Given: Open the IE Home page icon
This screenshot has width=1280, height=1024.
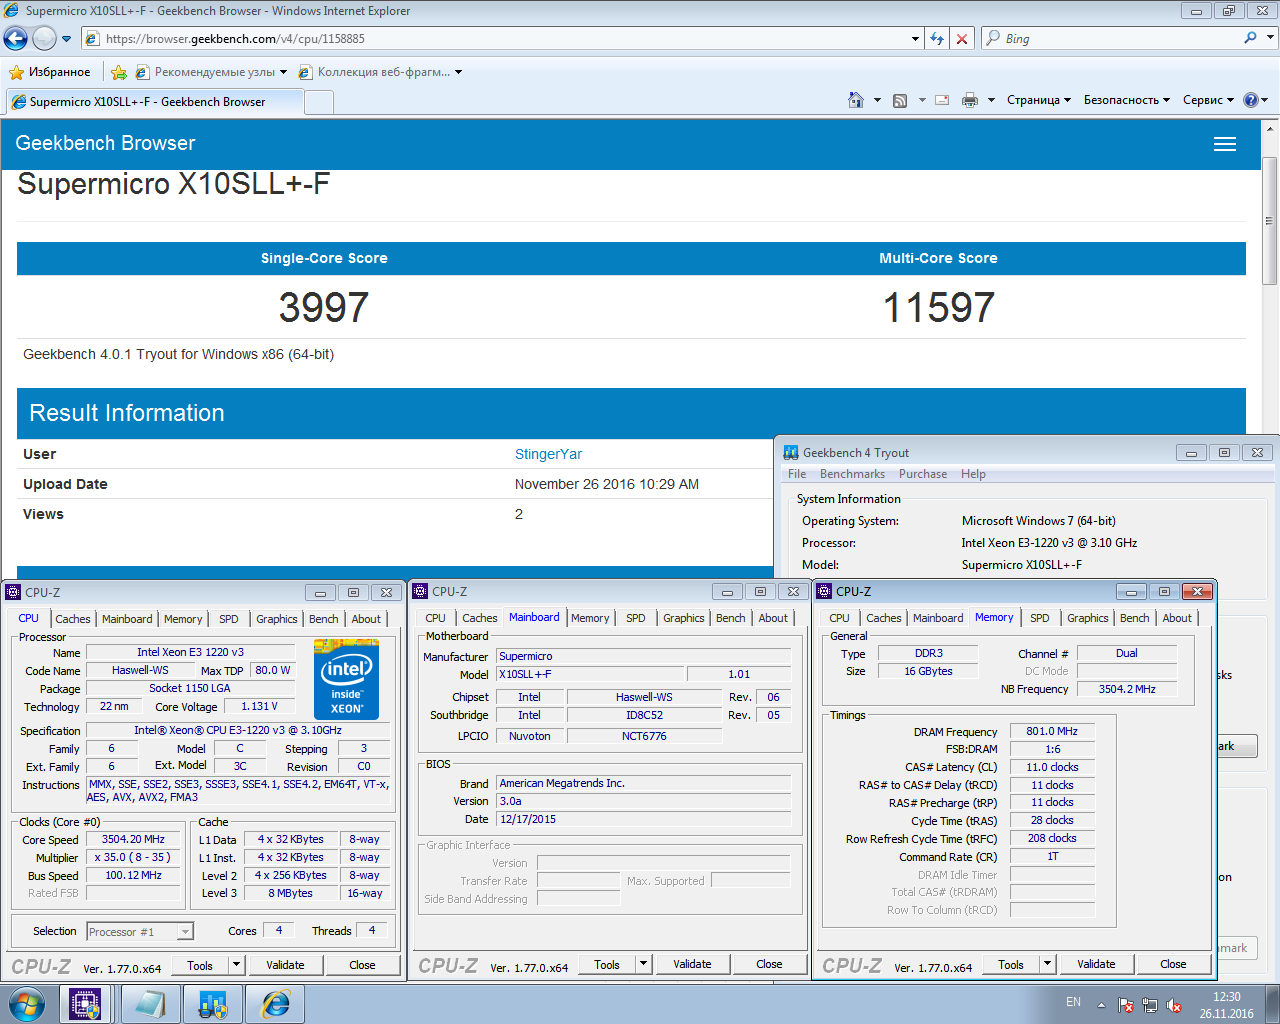Looking at the screenshot, I should click(855, 100).
